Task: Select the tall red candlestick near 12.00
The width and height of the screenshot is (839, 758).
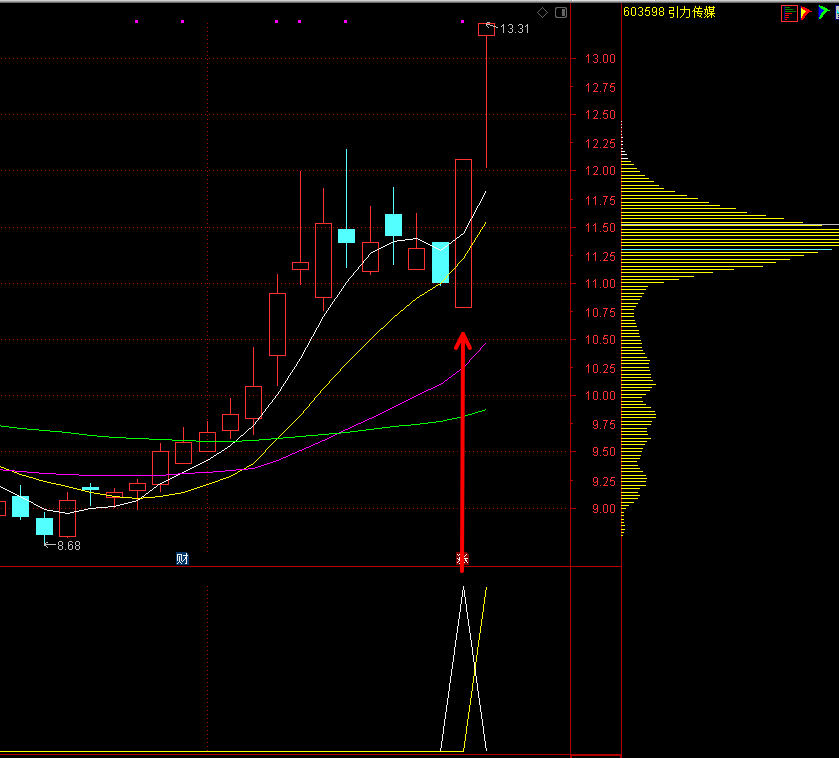Action: coord(463,233)
